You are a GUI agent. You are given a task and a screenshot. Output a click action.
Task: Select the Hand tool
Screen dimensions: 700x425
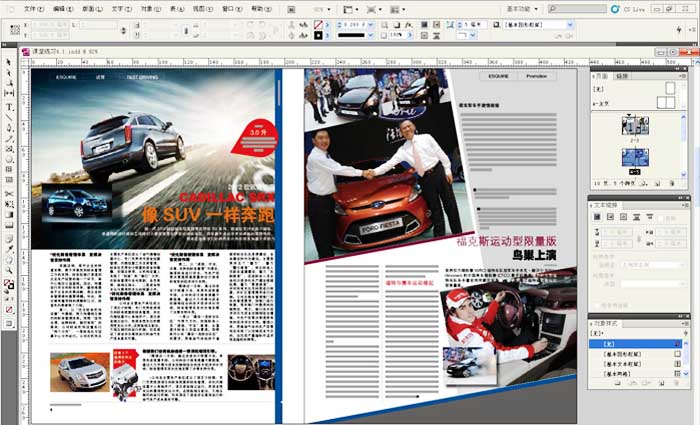[x=8, y=260]
